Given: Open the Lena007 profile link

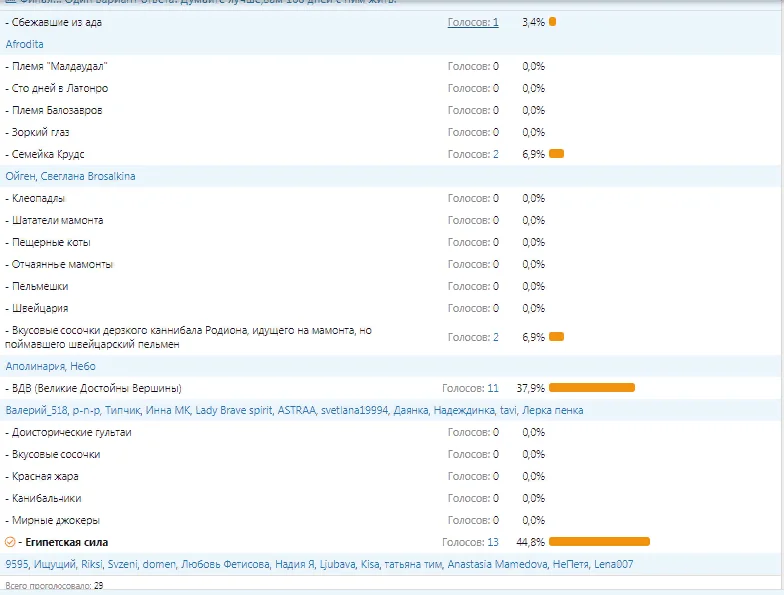Looking at the screenshot, I should tap(613, 565).
